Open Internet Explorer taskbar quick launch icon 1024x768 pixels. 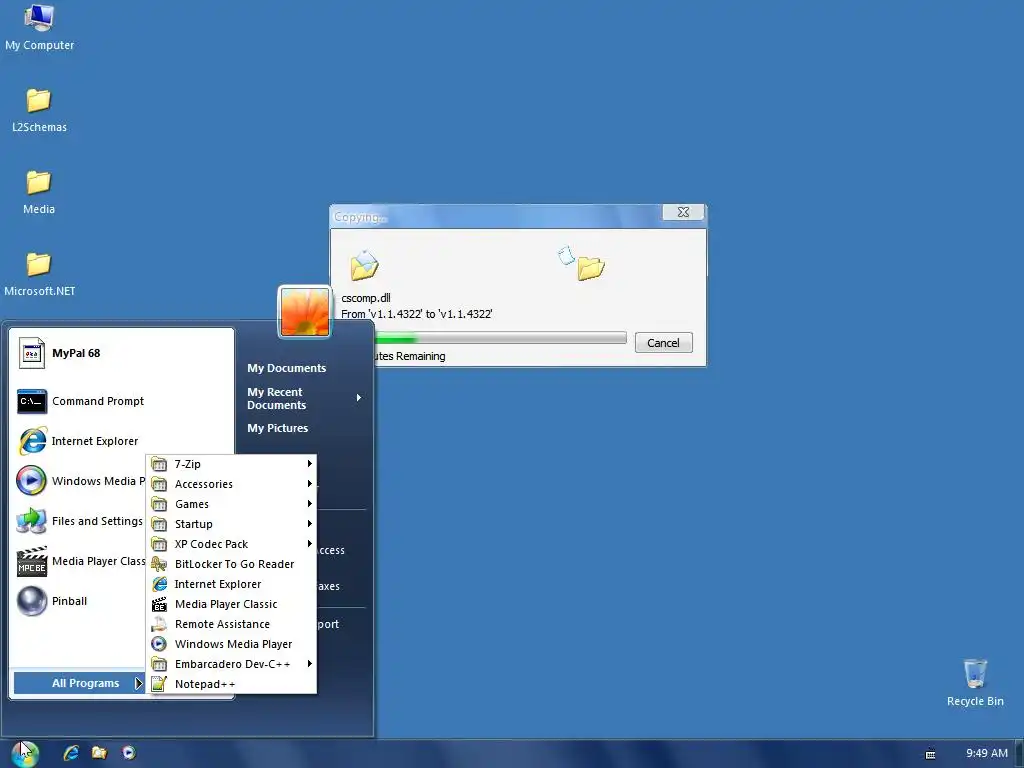[71, 753]
